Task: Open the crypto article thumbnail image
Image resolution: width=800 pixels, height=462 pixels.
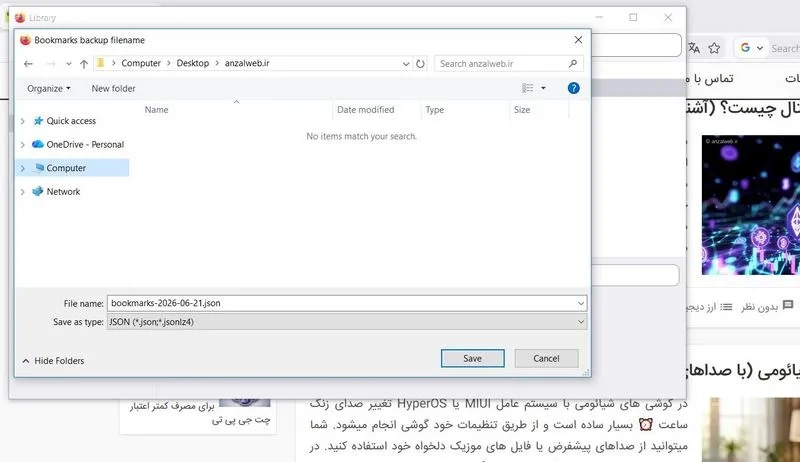Action: 751,205
